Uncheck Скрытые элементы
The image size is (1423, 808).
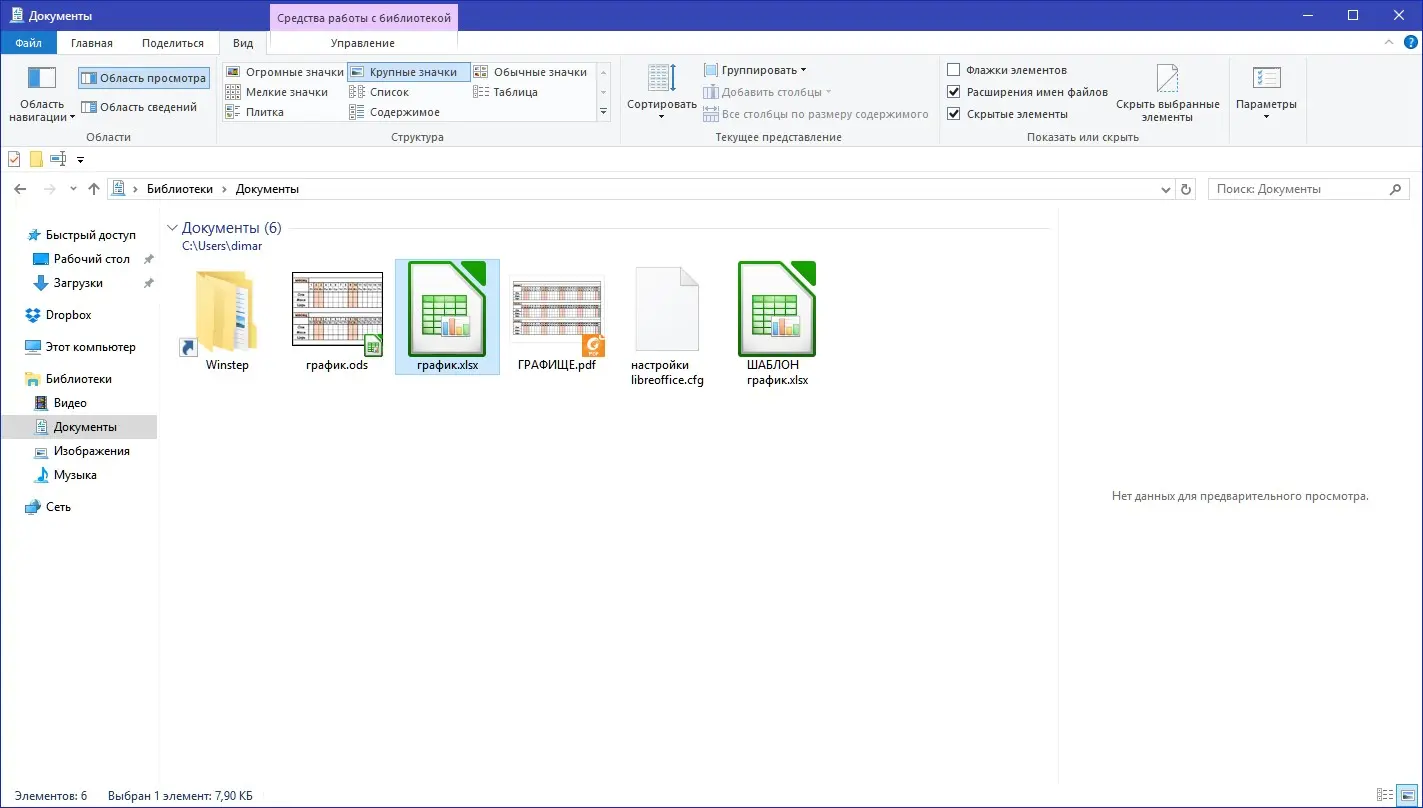click(x=954, y=114)
